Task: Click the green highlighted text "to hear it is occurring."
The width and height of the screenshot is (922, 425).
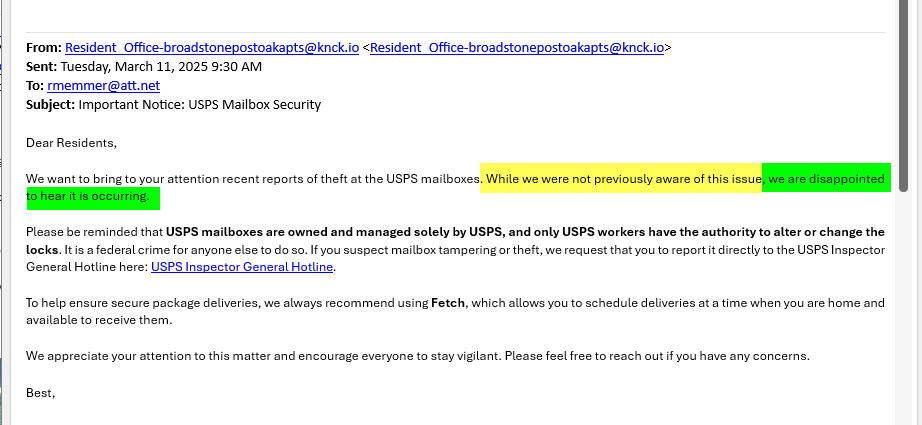Action: [x=92, y=197]
